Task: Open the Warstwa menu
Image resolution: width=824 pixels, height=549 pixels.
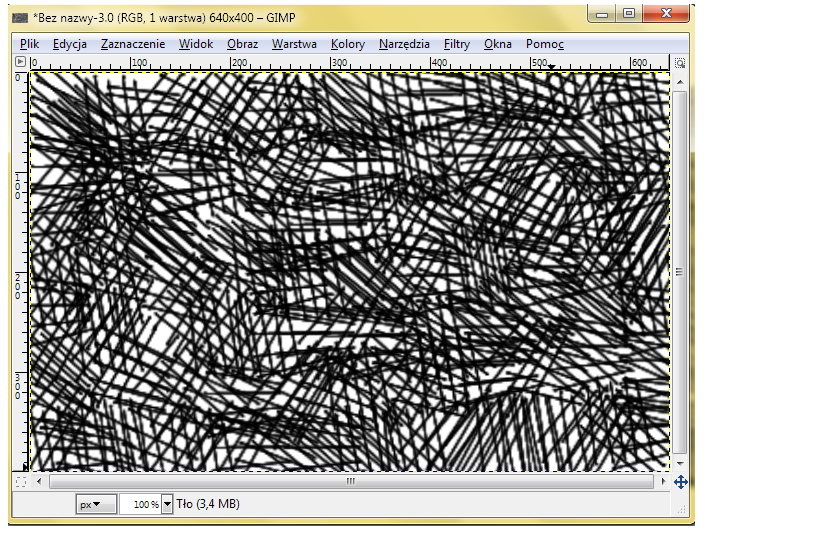Action: (294, 44)
